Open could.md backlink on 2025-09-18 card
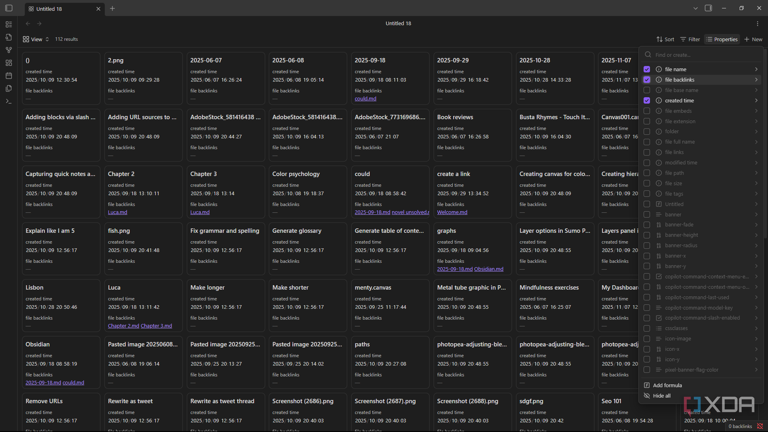768x432 pixels. (x=365, y=99)
